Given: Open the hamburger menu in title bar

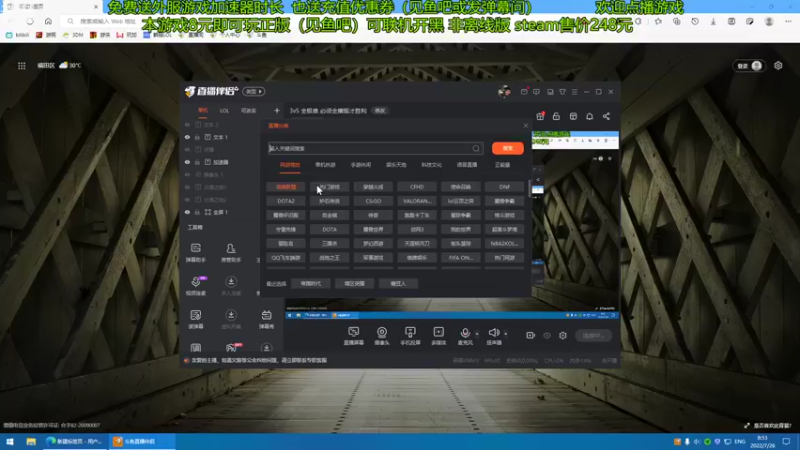Looking at the screenshot, I should [574, 92].
